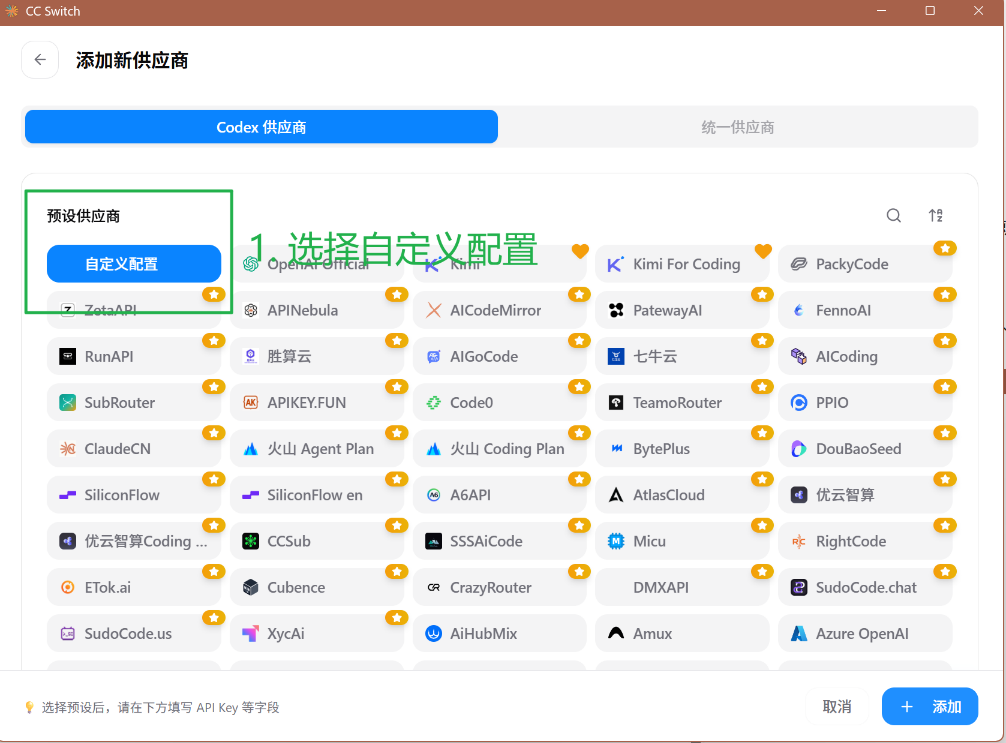Choose the AiHubMix preset
Screen dimensions: 1006x743
point(500,633)
